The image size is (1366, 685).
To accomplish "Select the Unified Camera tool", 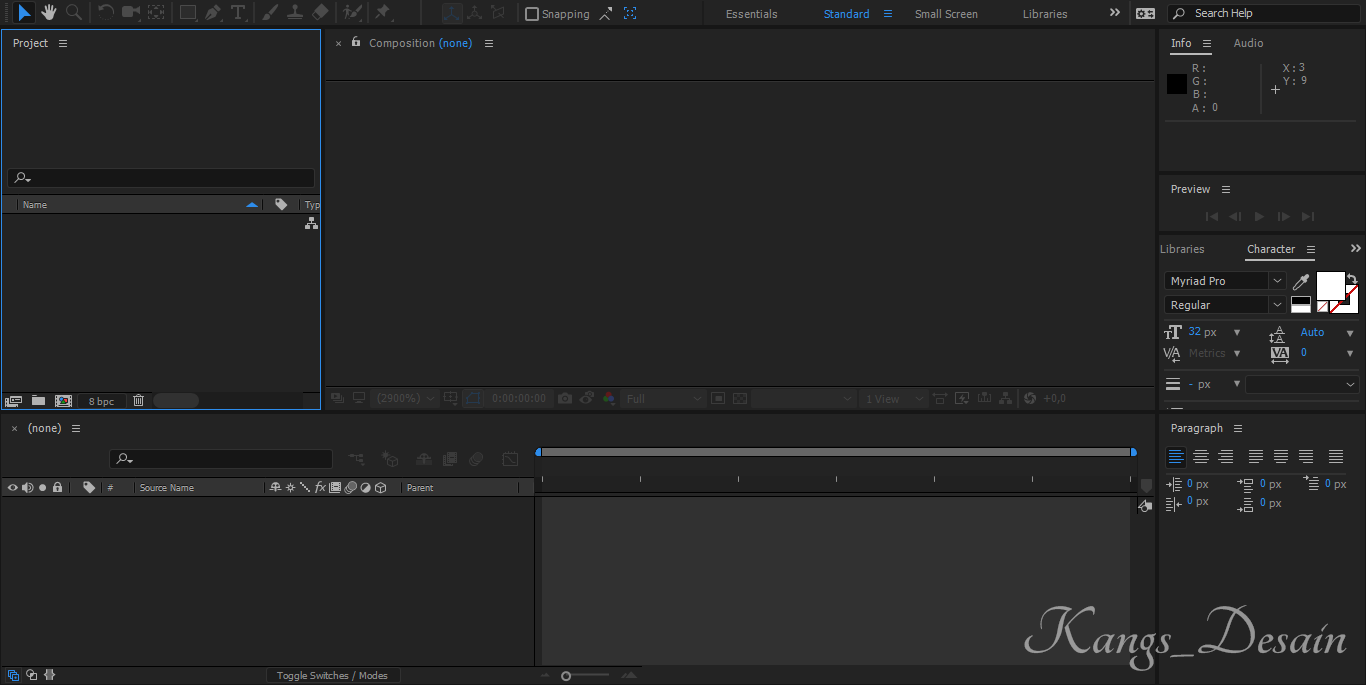I will (x=131, y=13).
